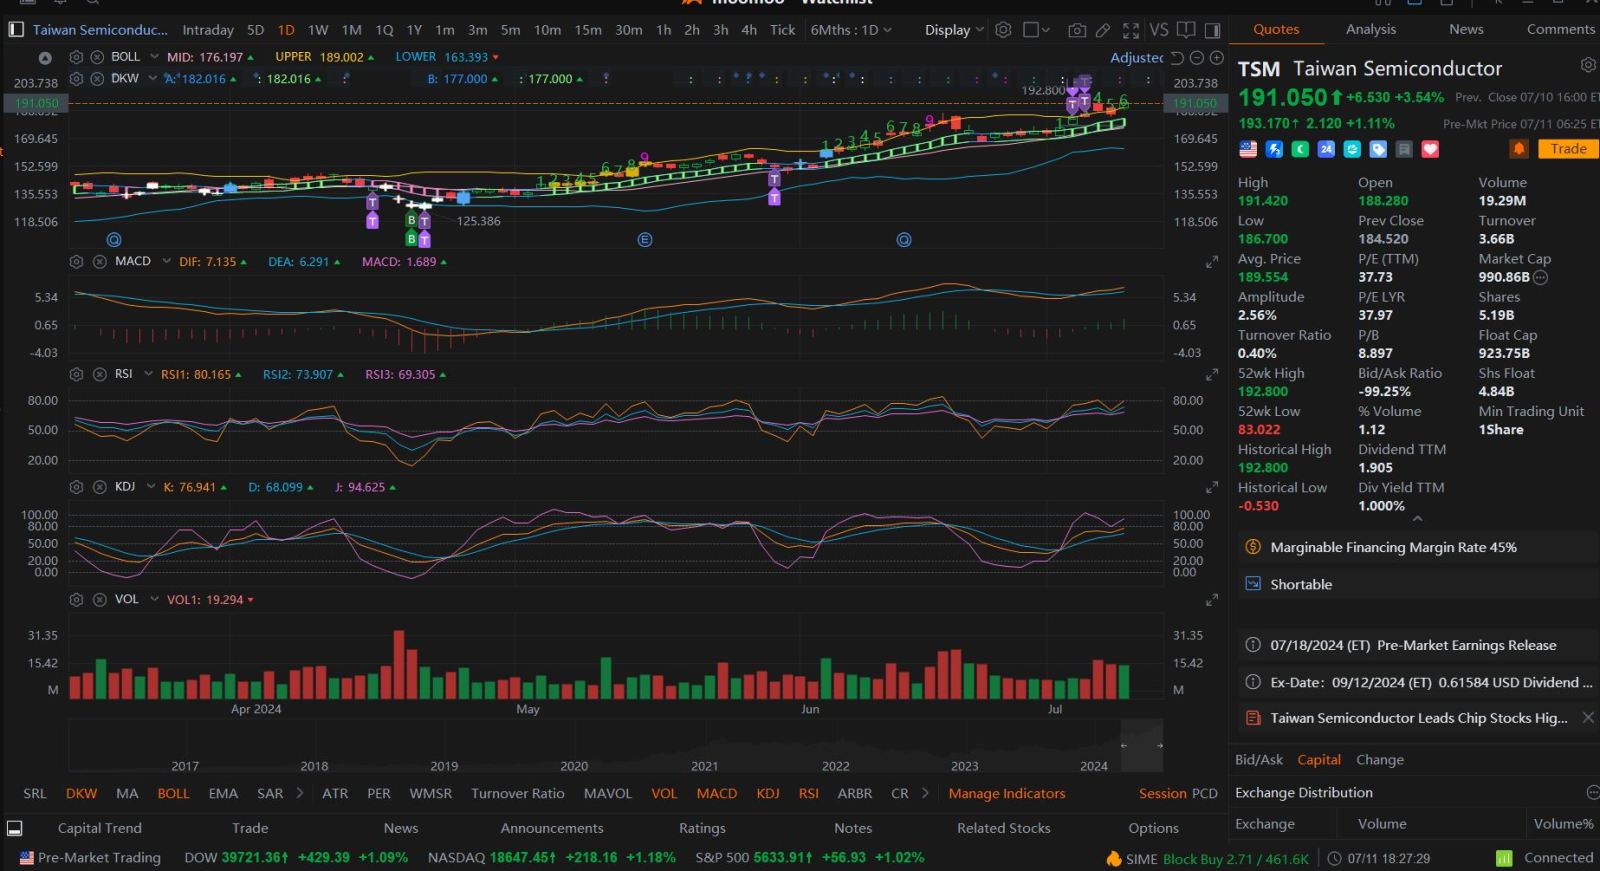Screen dimensions: 1600x871
Task: Click the orange Trade button
Action: click(x=1568, y=149)
